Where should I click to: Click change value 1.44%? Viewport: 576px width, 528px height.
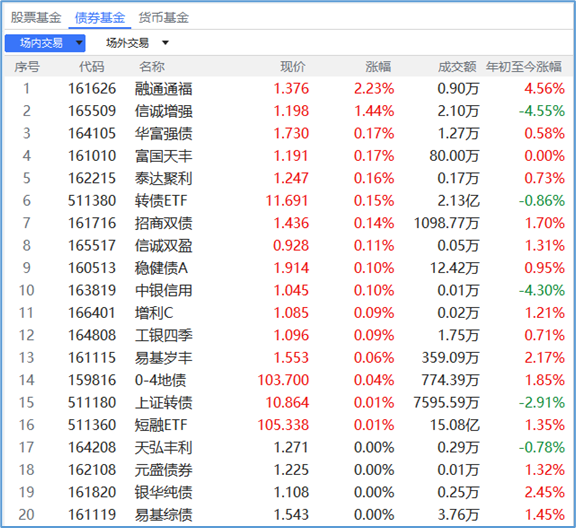click(x=374, y=111)
